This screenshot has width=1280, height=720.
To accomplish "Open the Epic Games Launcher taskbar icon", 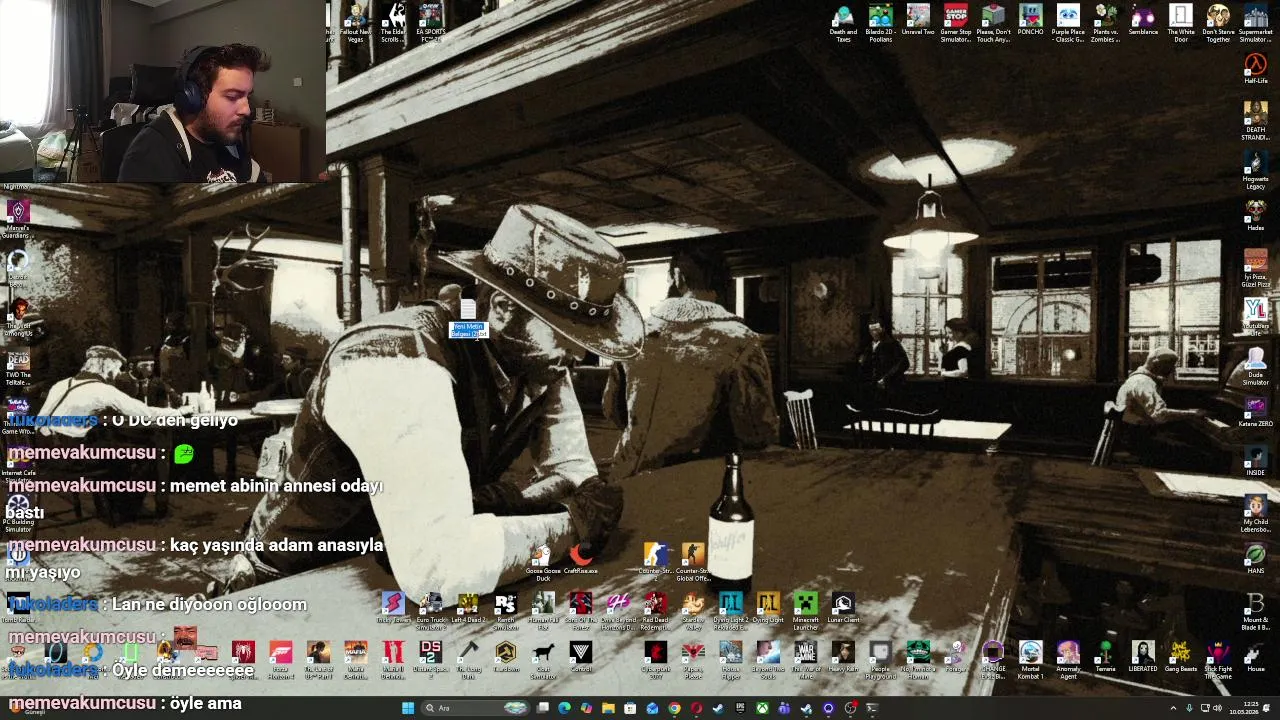I will [740, 709].
